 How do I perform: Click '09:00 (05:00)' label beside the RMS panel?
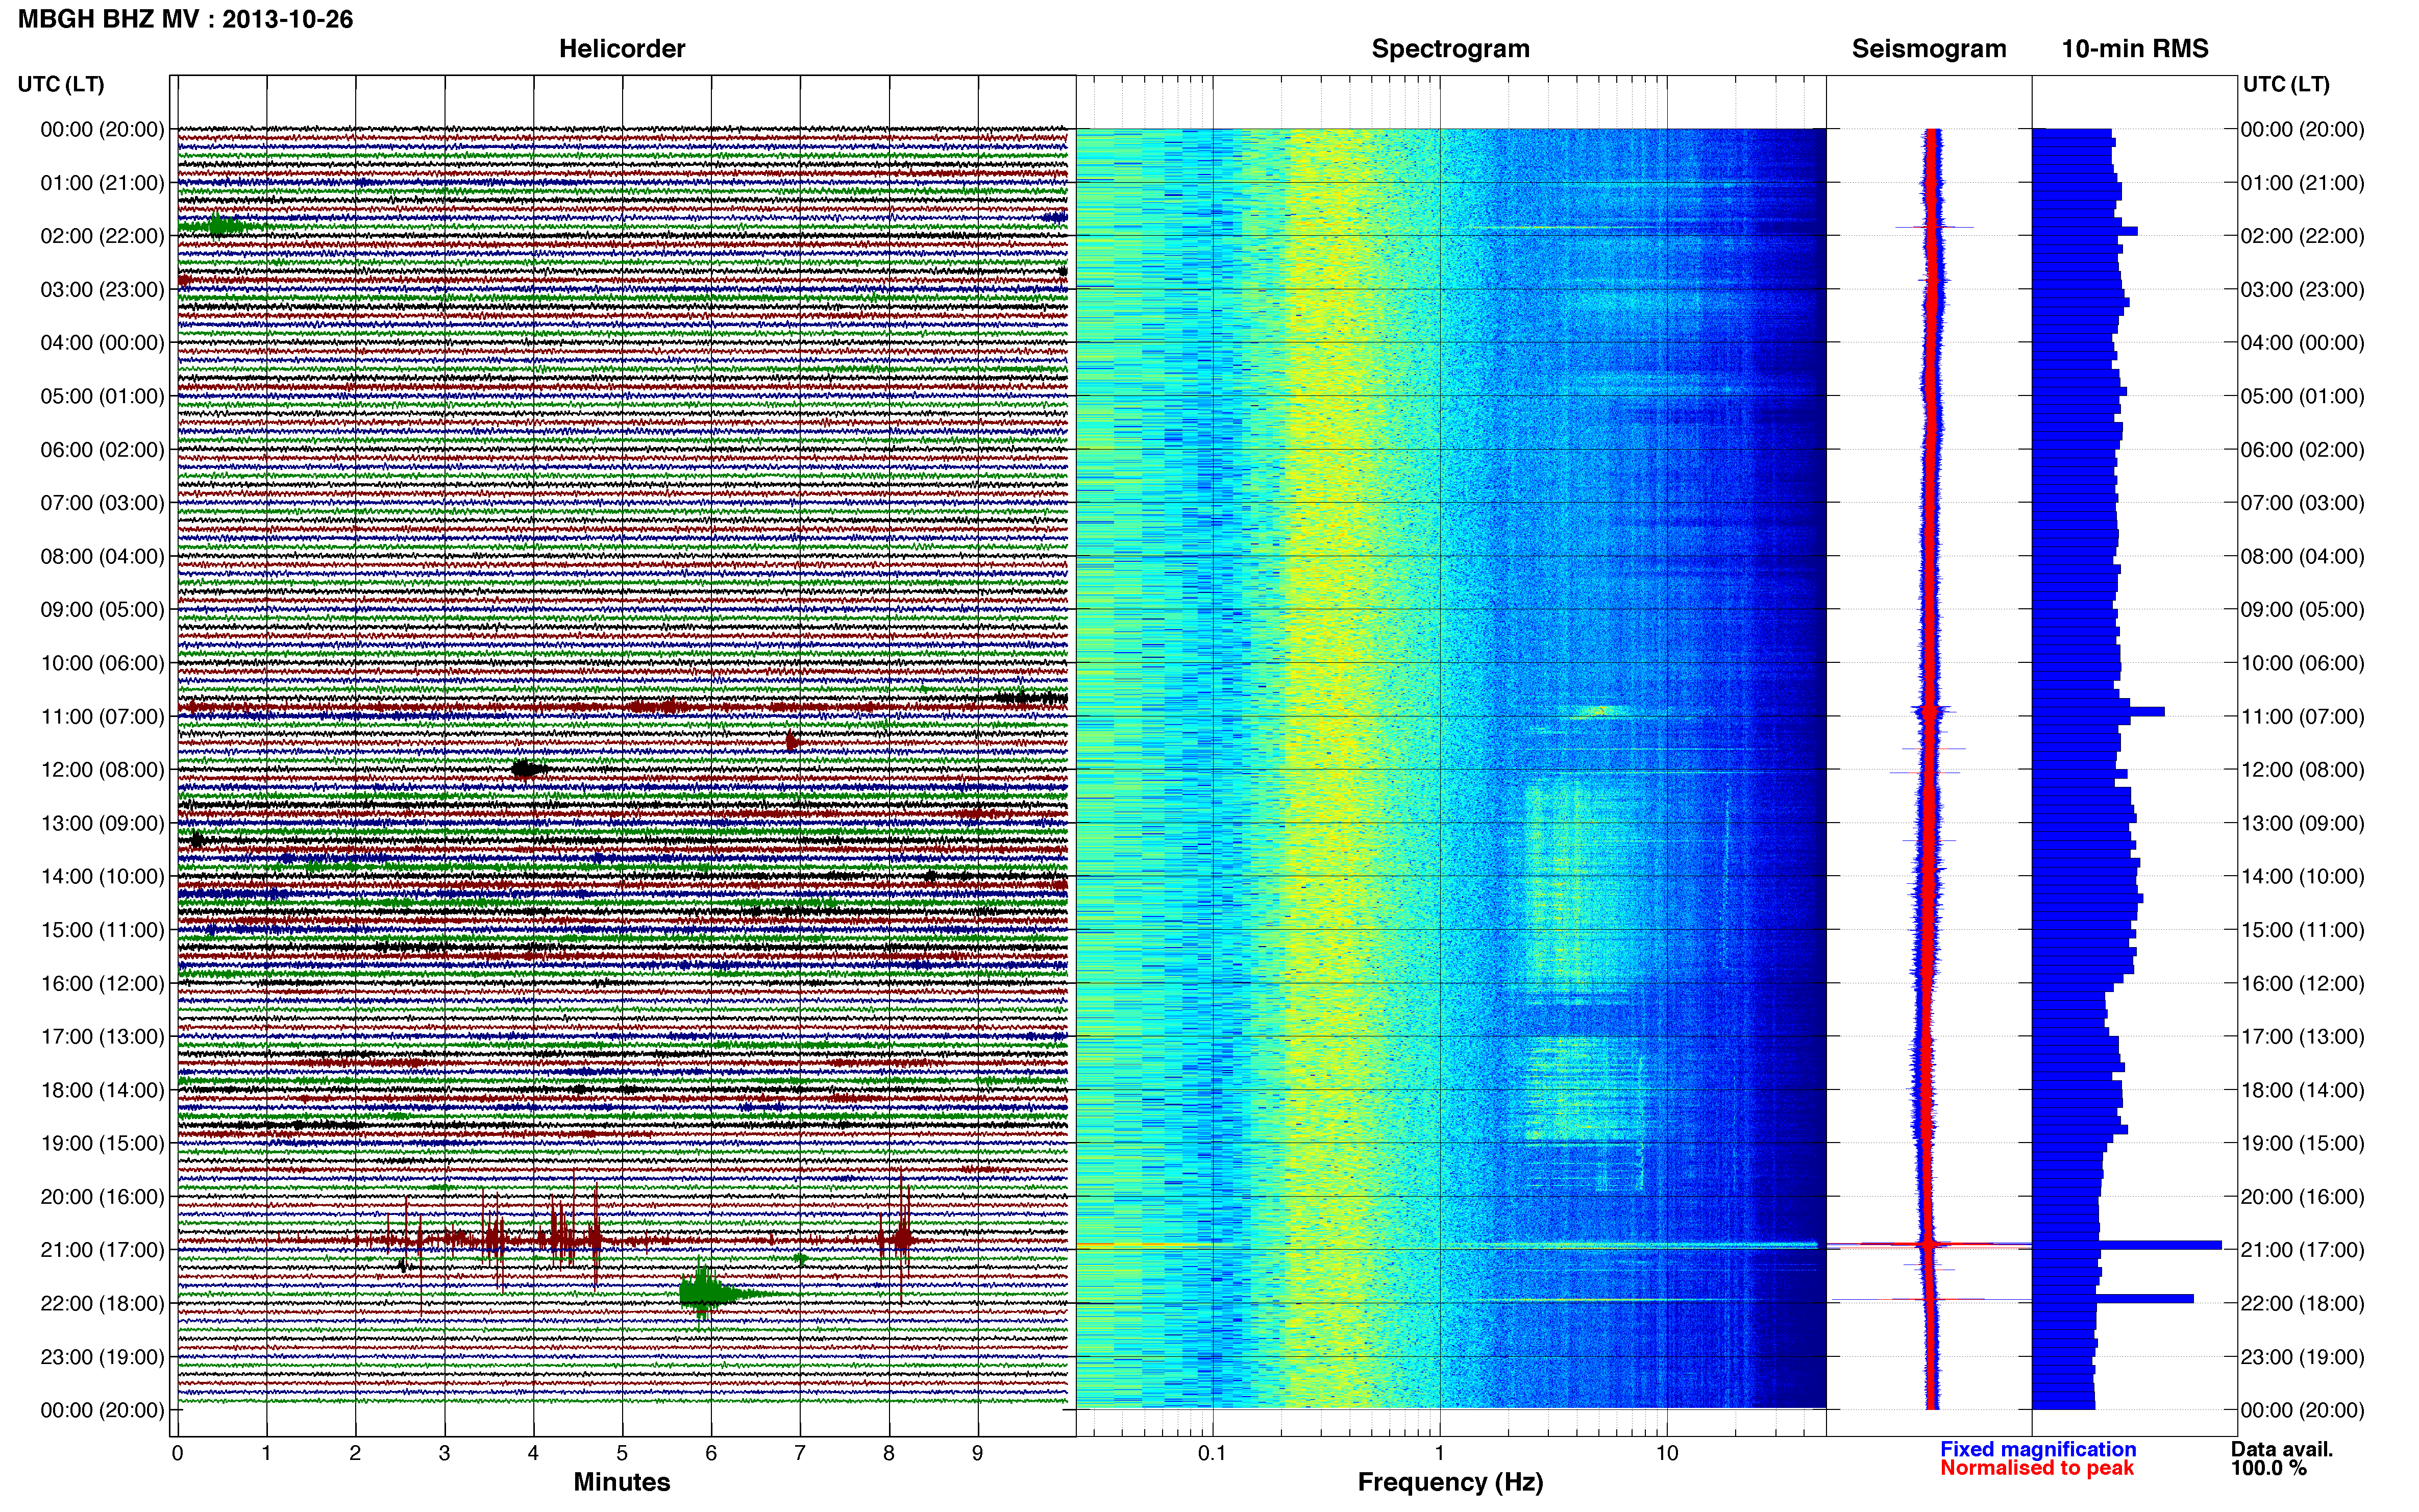click(x=2303, y=610)
